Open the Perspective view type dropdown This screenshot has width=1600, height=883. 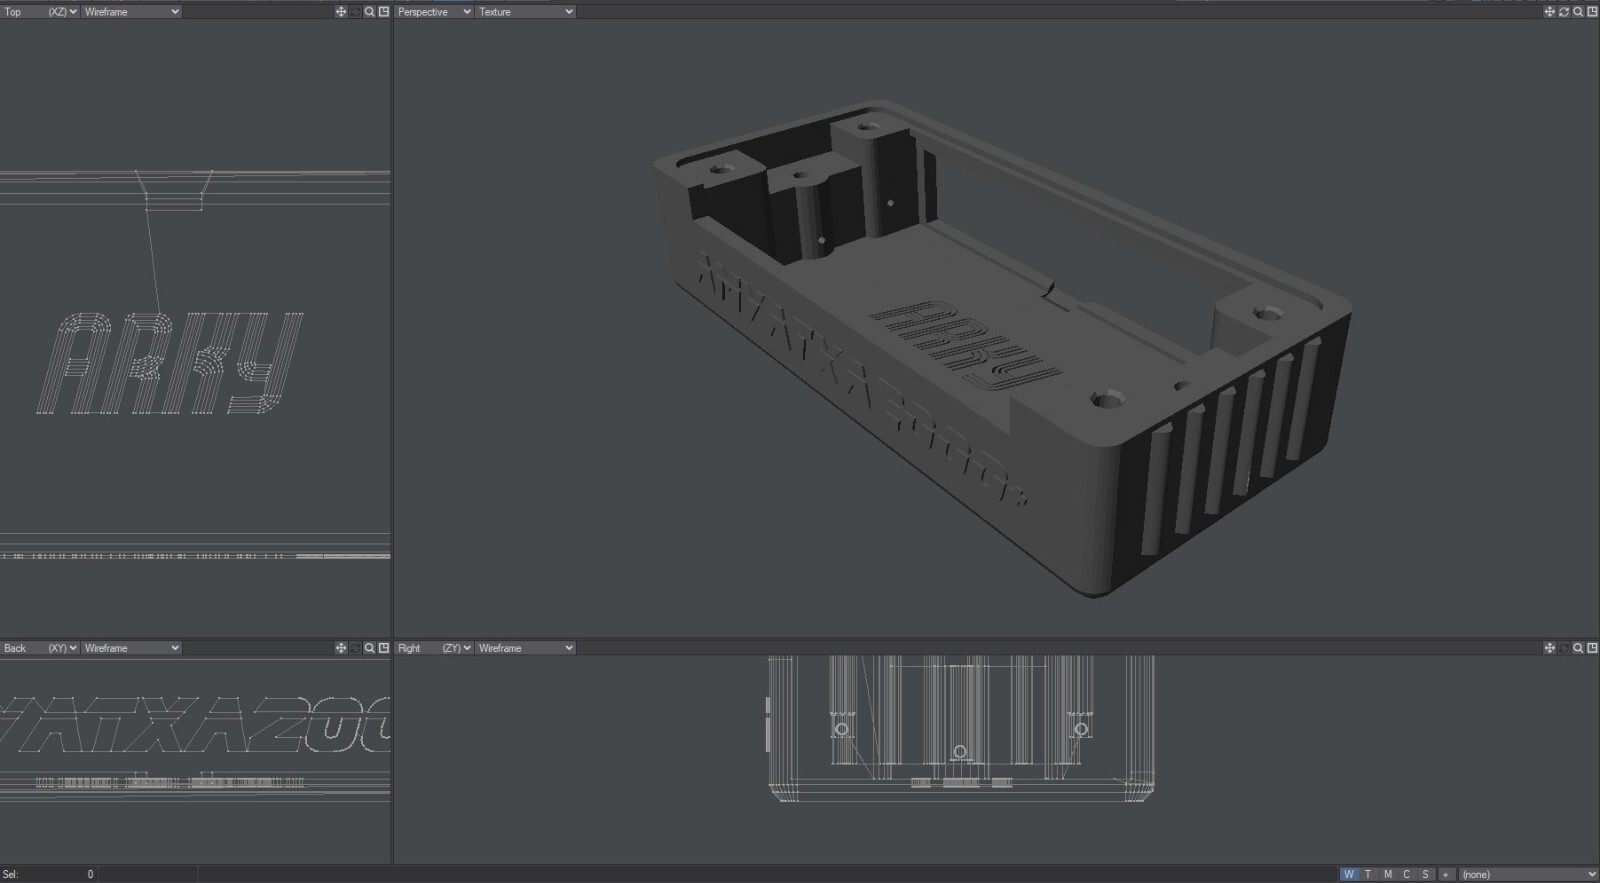click(434, 12)
